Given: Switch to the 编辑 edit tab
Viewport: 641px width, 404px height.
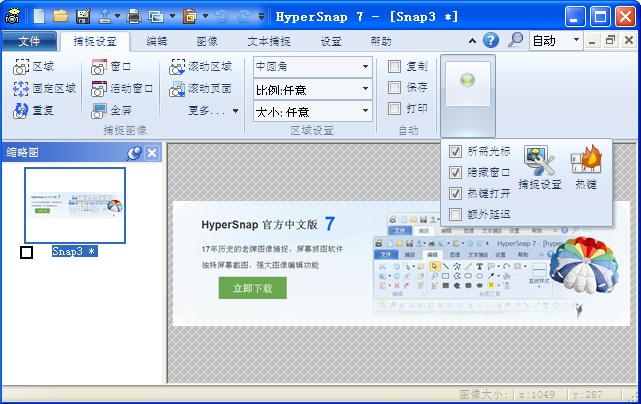Looking at the screenshot, I should click(x=157, y=41).
